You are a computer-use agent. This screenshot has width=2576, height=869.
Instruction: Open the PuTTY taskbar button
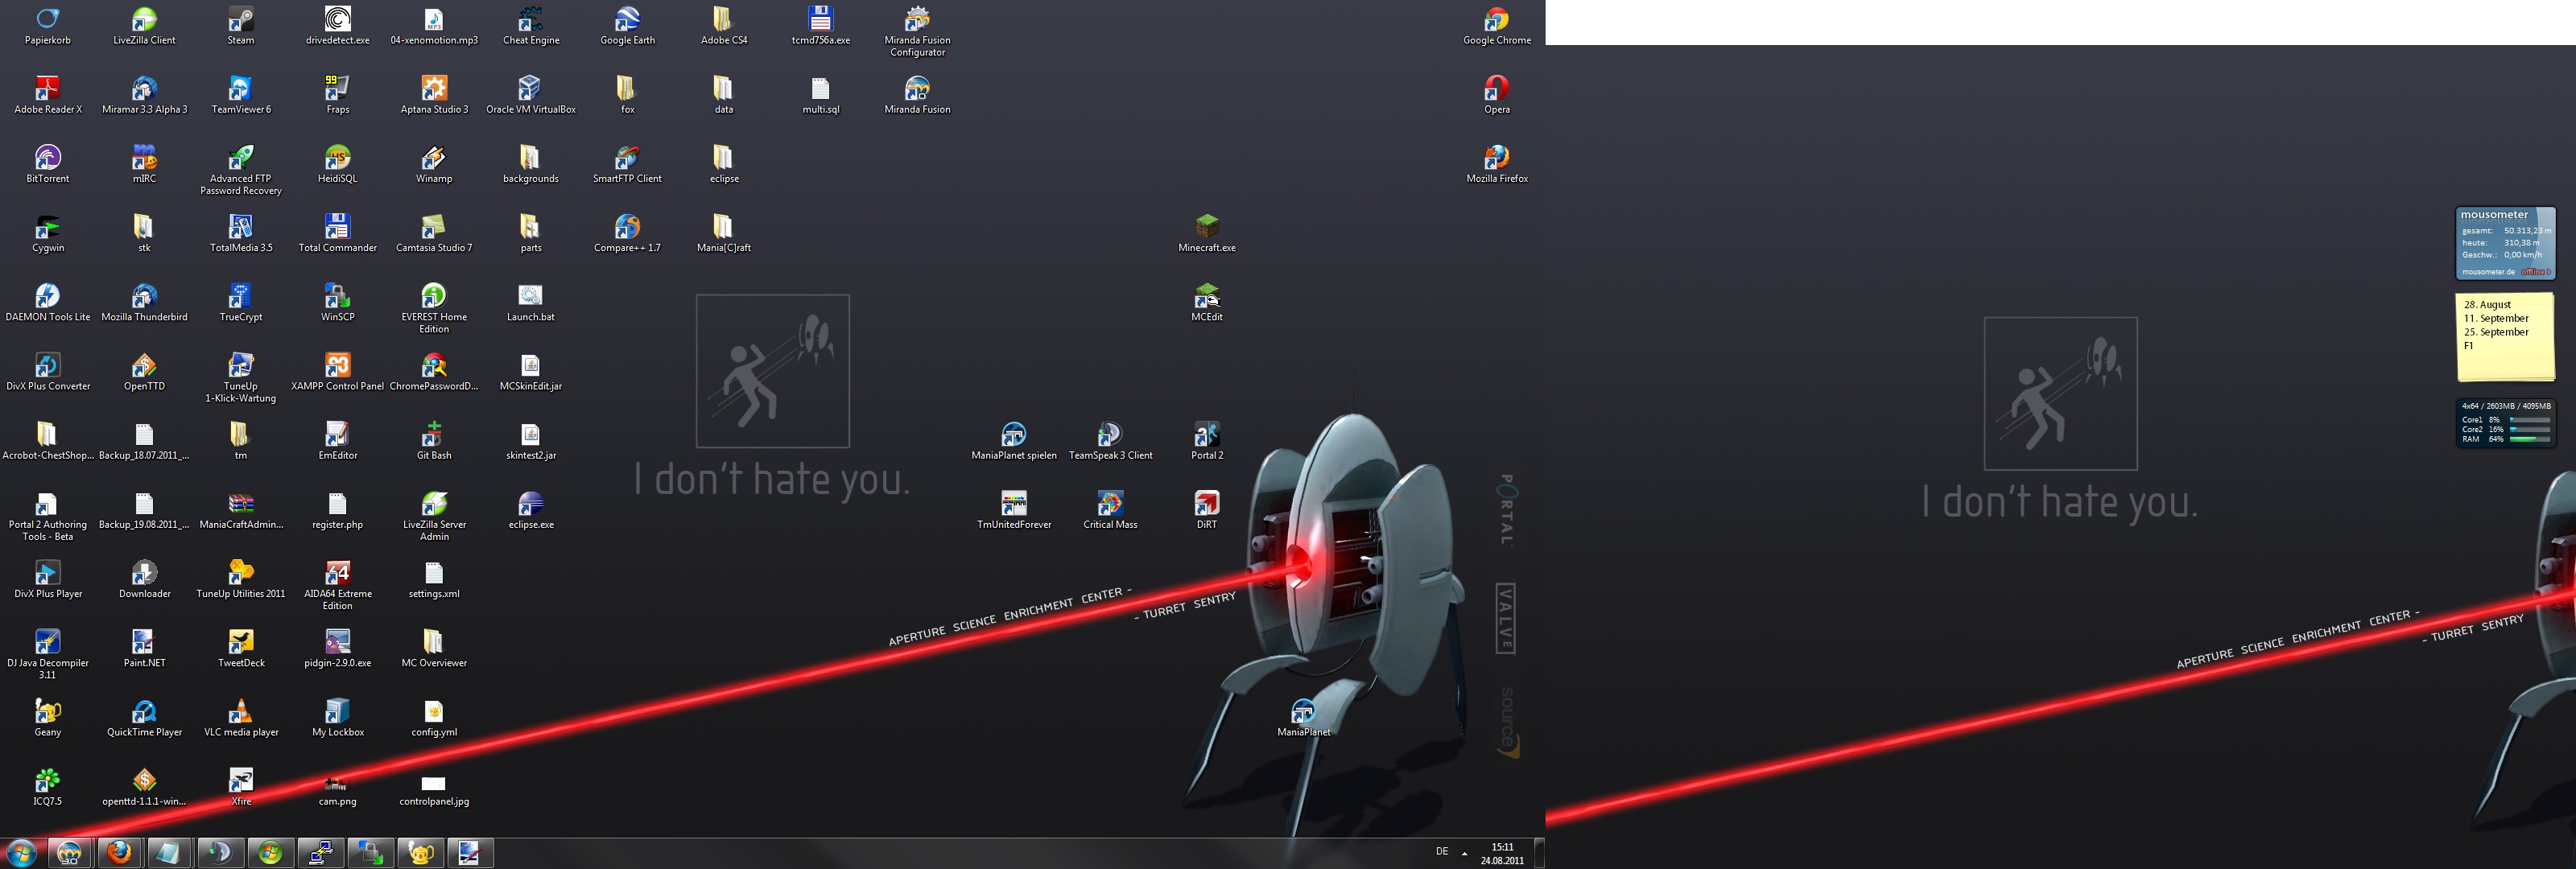[320, 853]
